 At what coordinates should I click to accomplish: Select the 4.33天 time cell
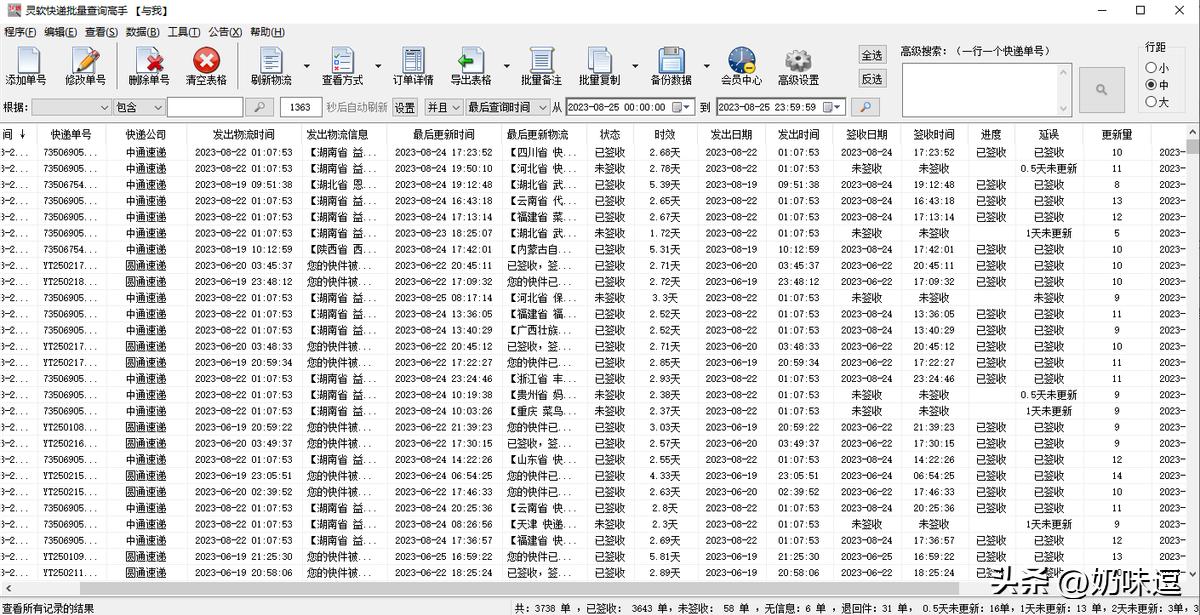pyautogui.click(x=665, y=476)
